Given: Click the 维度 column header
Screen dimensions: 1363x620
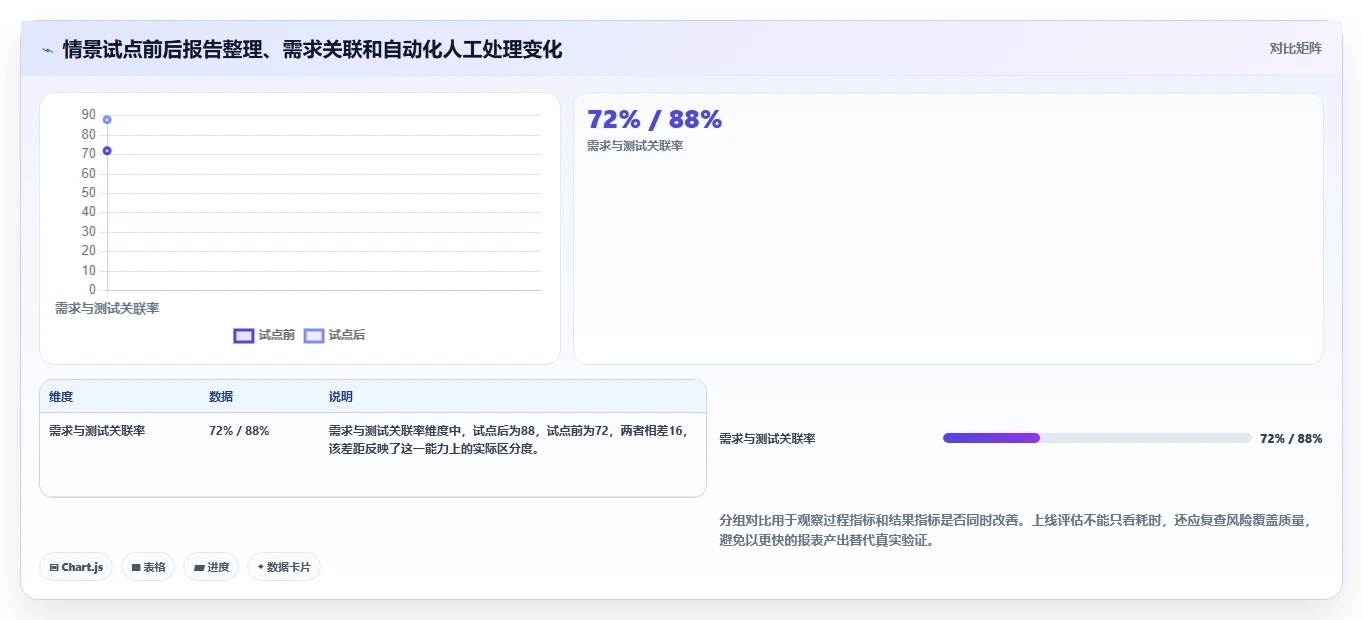Looking at the screenshot, I should [61, 397].
